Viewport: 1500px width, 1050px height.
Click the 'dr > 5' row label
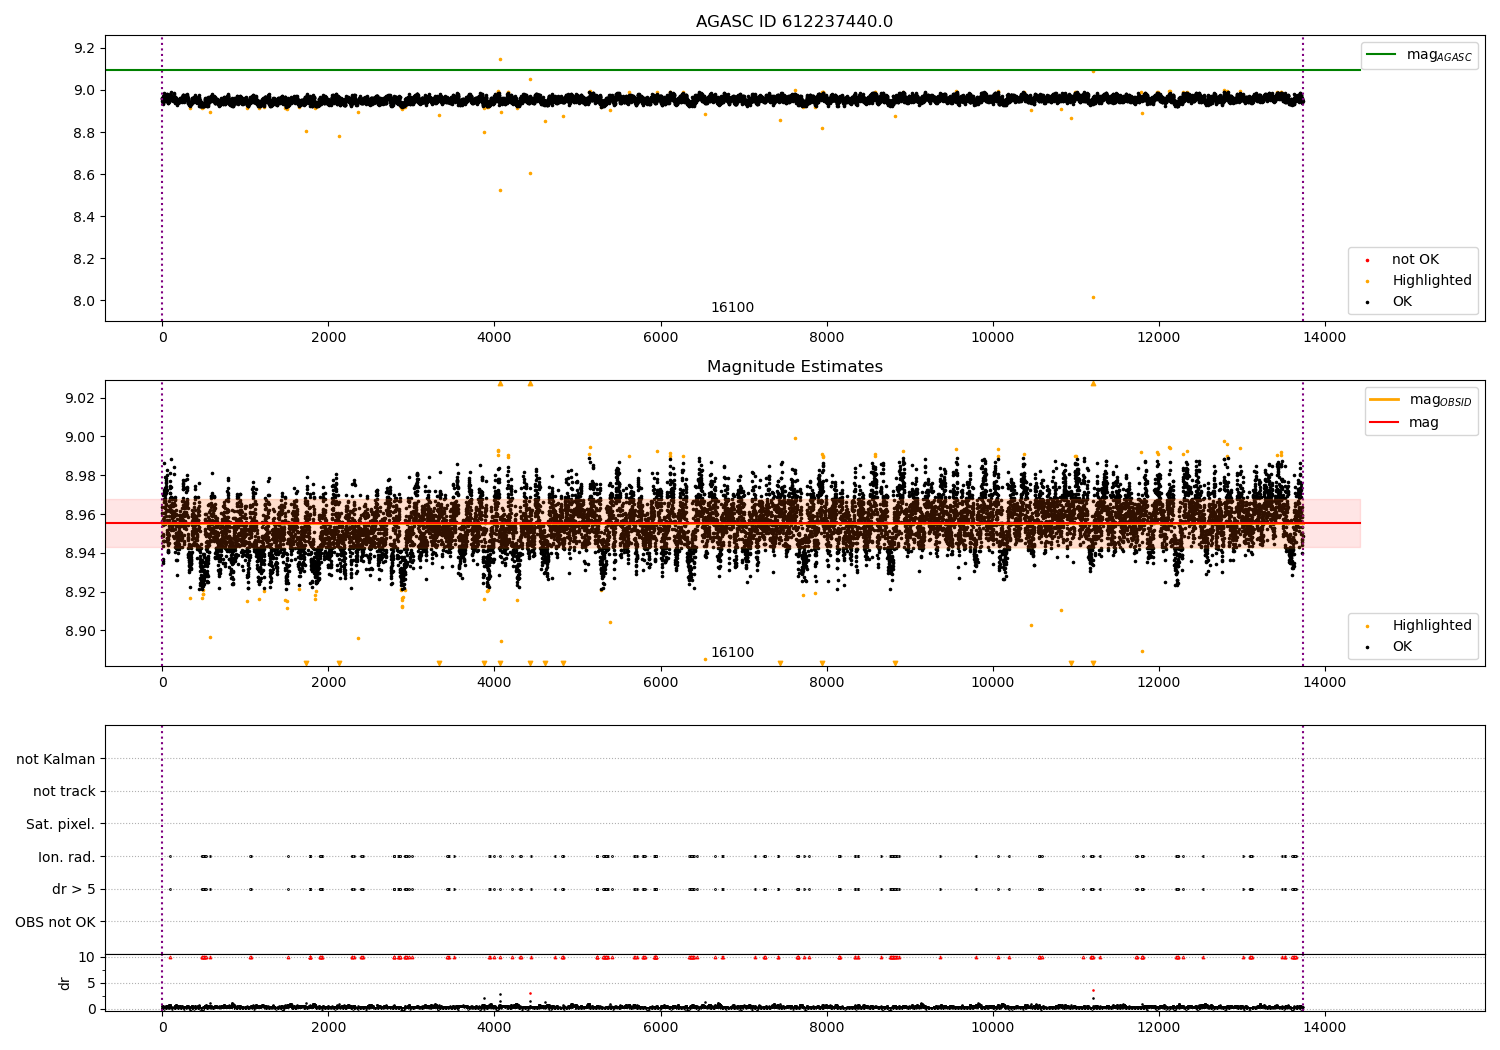(74, 890)
